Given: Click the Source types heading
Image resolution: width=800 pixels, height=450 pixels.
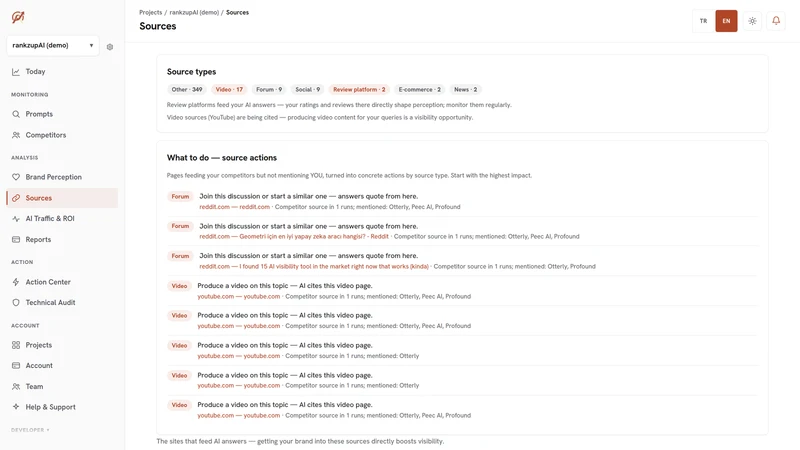Looking at the screenshot, I should pyautogui.click(x=191, y=72).
